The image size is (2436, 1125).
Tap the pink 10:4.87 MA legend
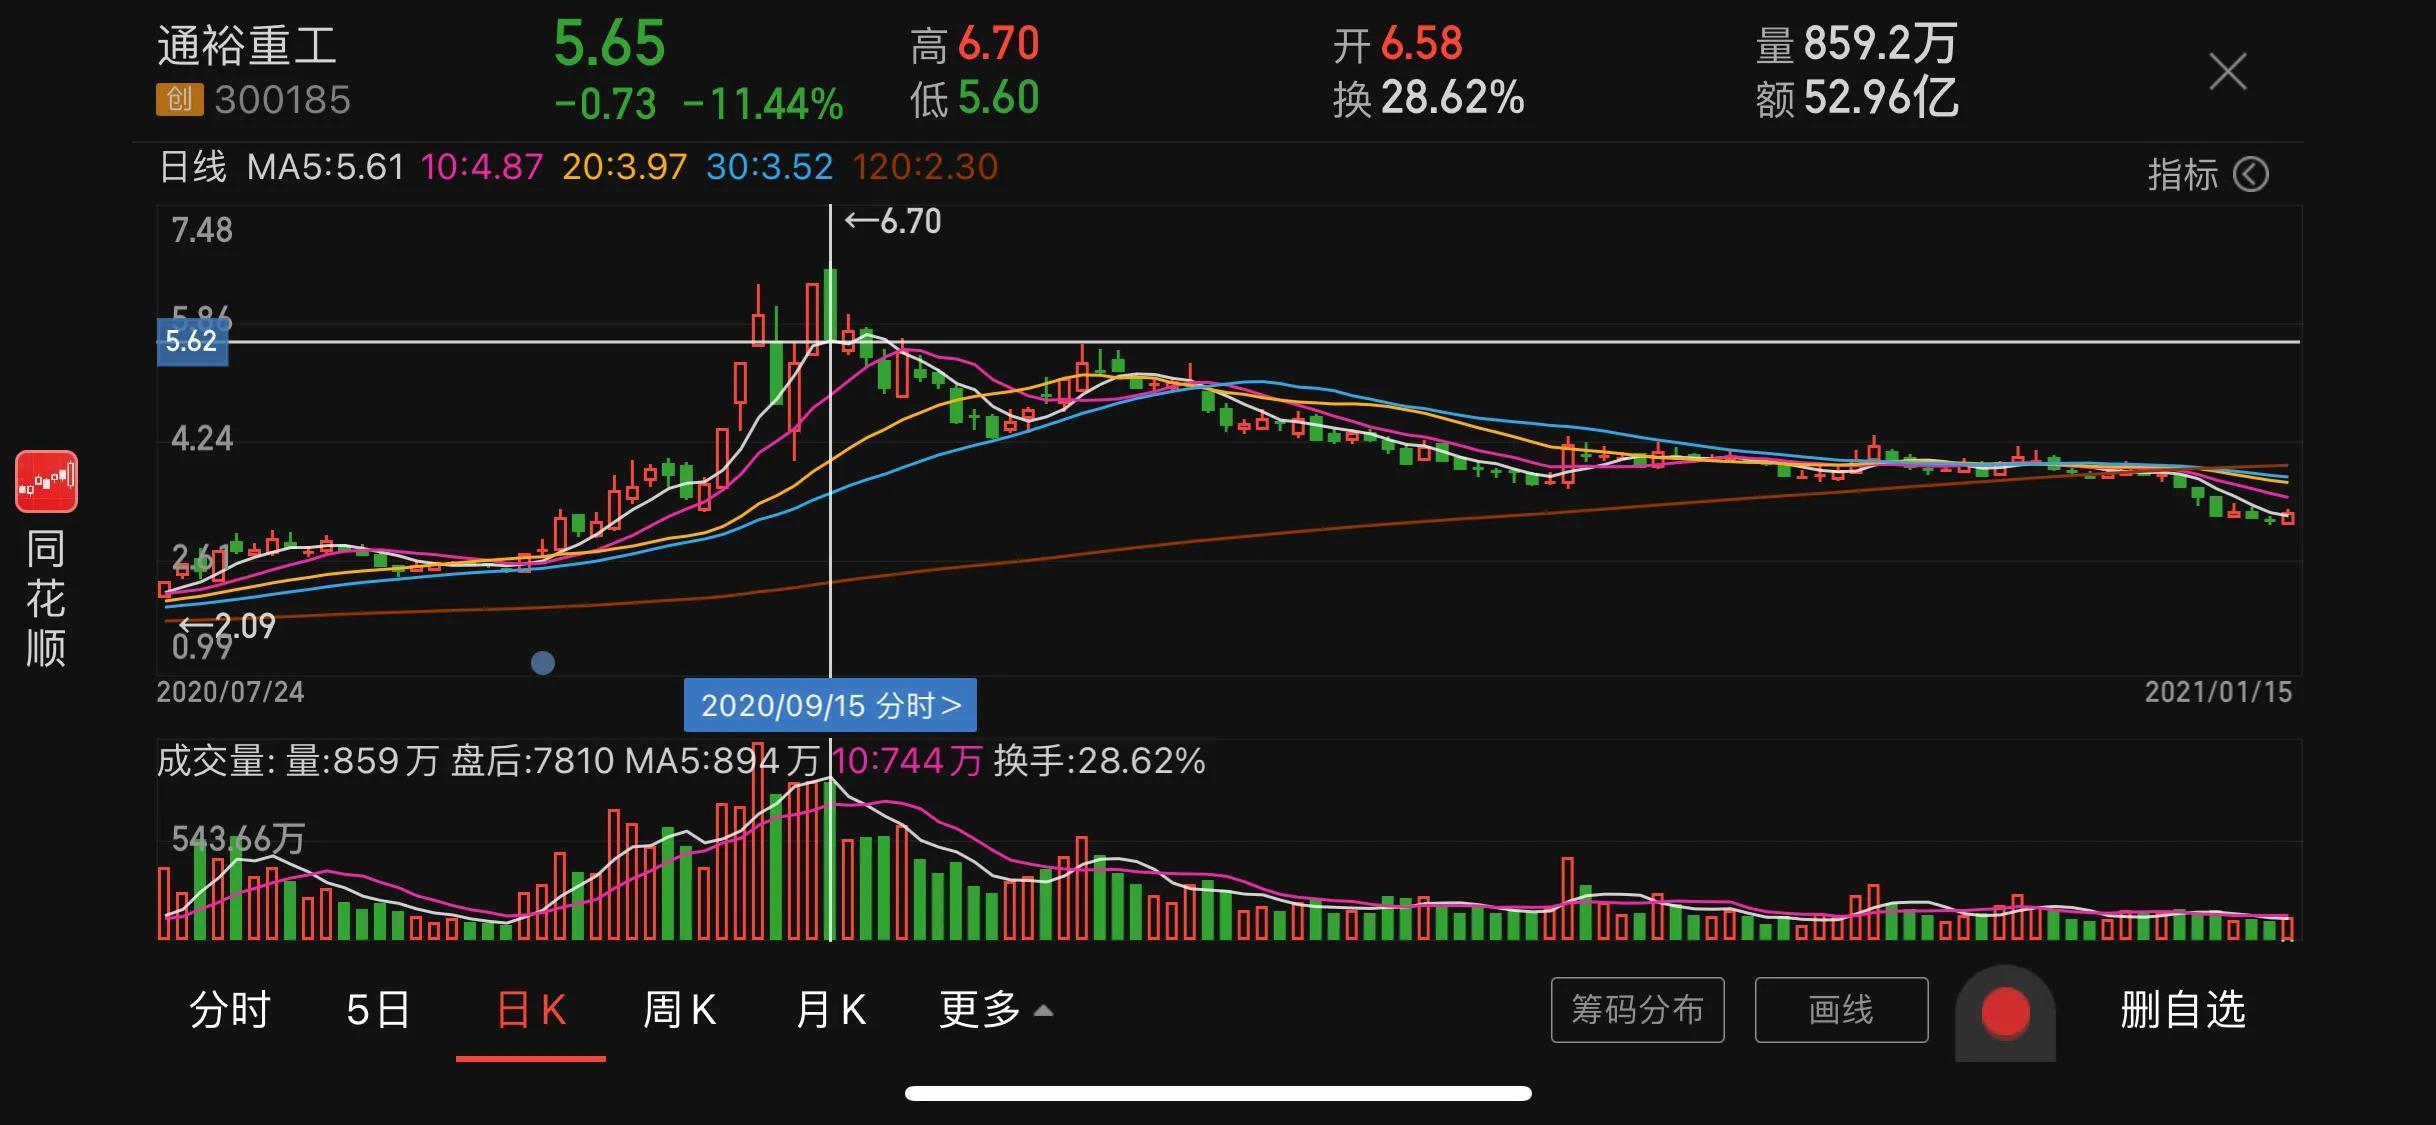pos(482,167)
